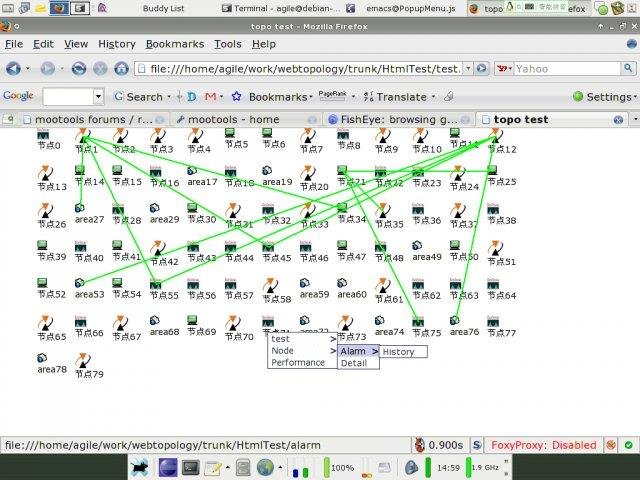Open Buddy List from the taskbar
This screenshot has width=640, height=480.
163,8
